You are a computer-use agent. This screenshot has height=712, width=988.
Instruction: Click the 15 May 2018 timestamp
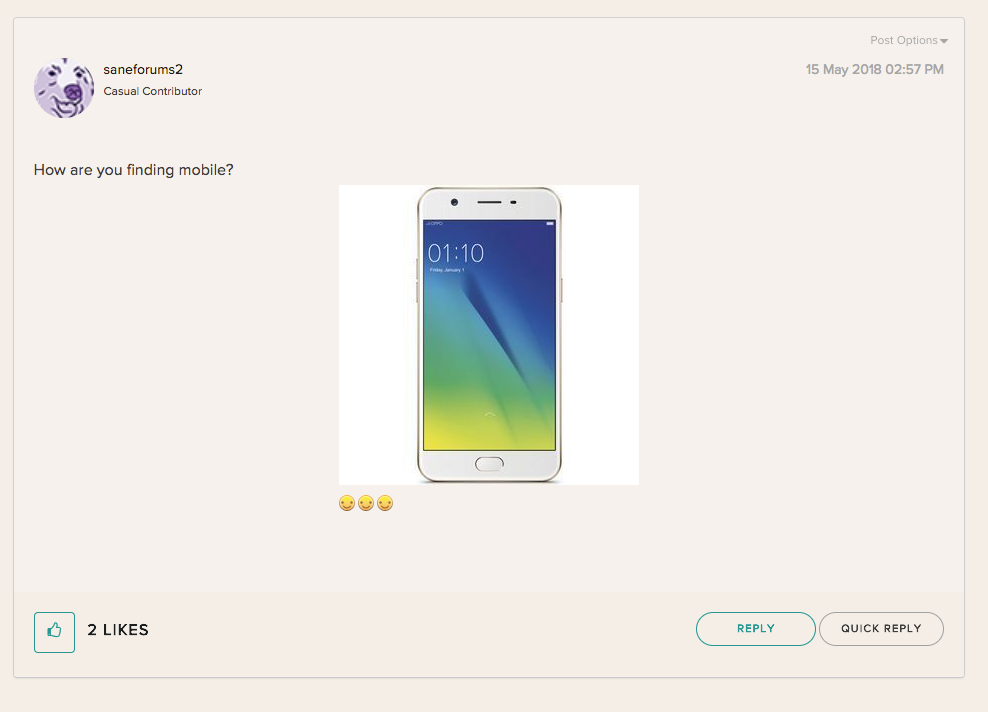click(x=875, y=69)
